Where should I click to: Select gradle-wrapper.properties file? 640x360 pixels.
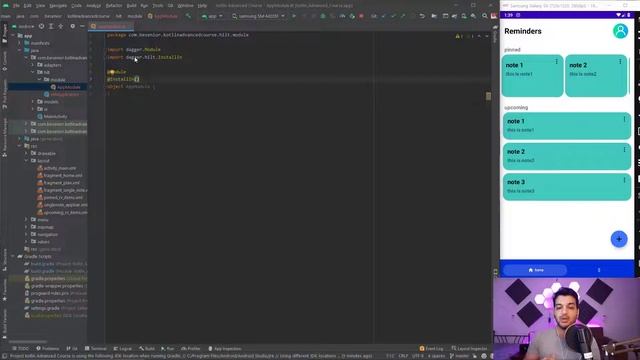pos(54,286)
